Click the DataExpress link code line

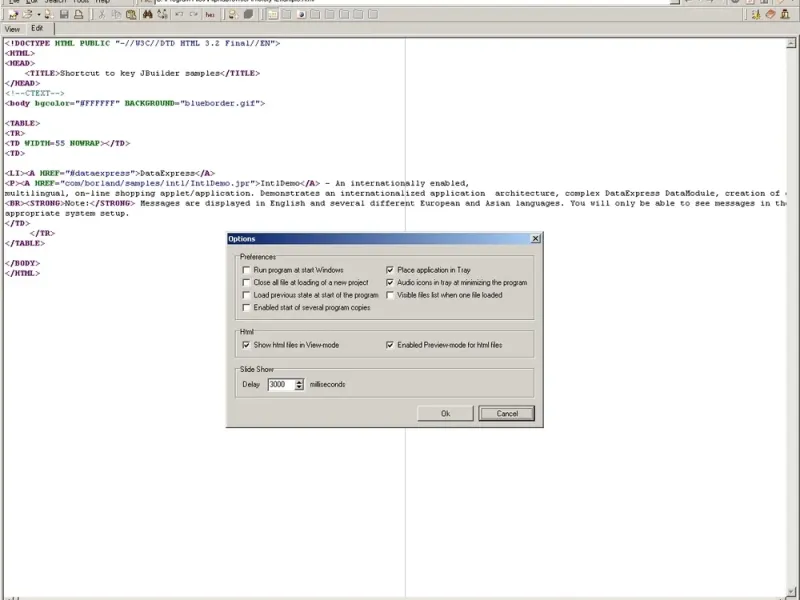[110, 173]
